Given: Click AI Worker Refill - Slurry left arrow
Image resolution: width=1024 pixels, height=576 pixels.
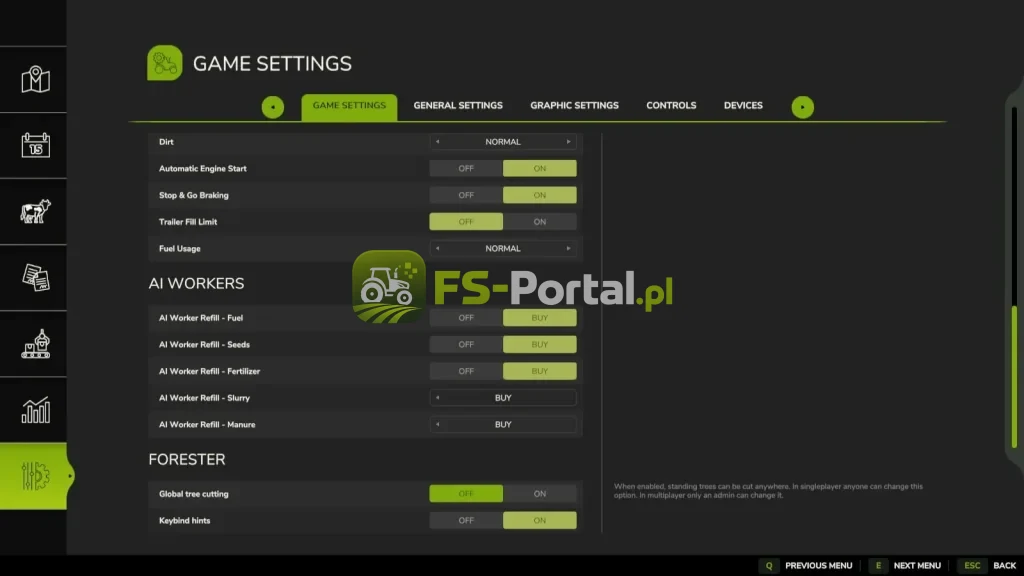Looking at the screenshot, I should click(x=438, y=398).
